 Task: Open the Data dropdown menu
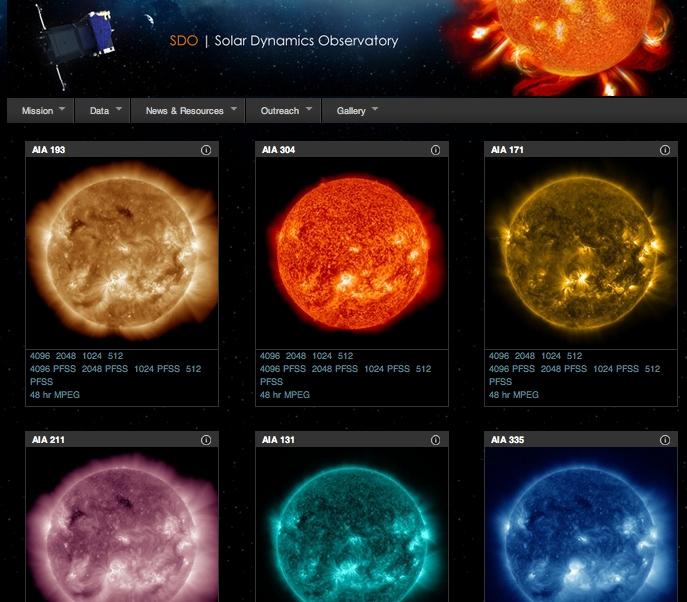tap(105, 111)
